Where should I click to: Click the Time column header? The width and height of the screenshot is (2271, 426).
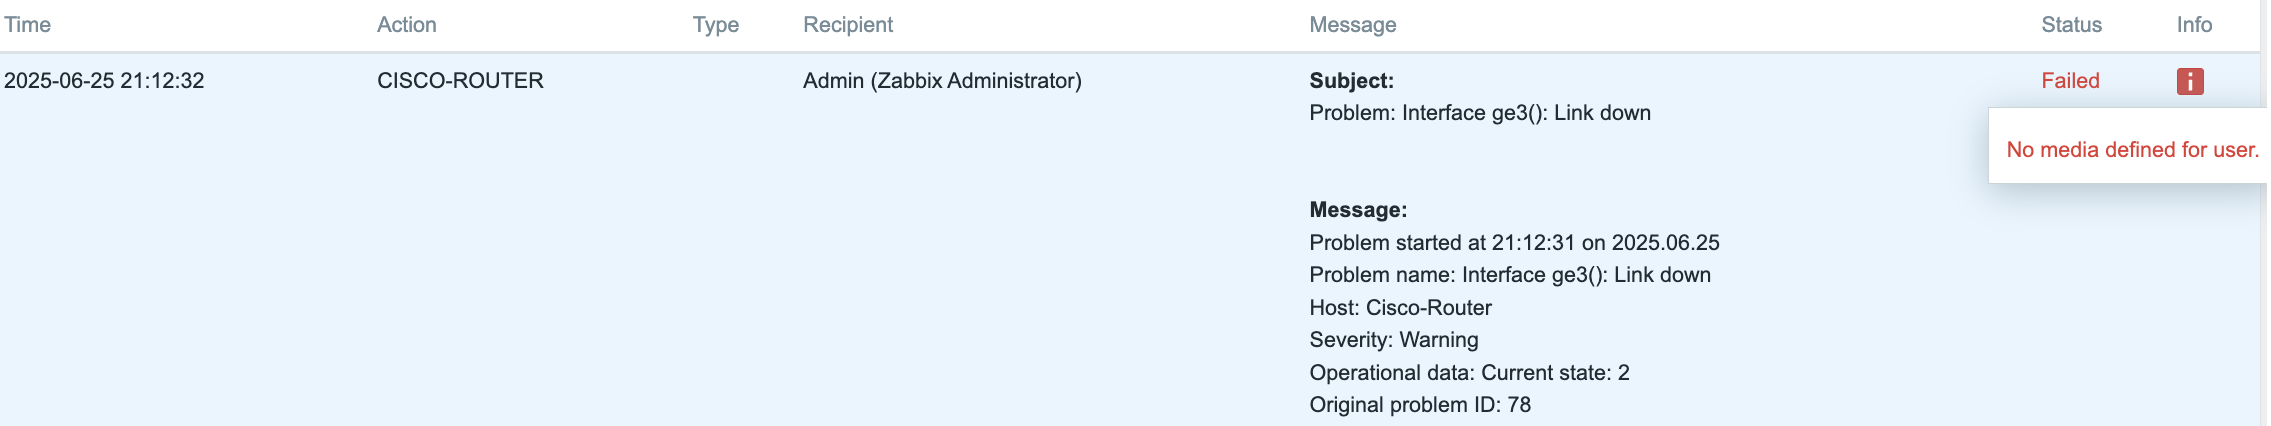pos(27,25)
